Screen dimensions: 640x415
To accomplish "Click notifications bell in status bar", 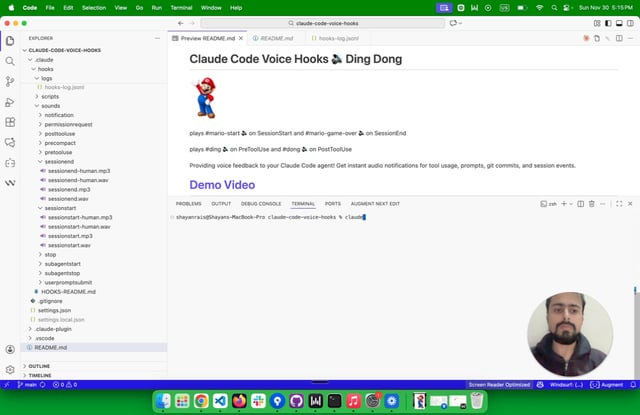I will [633, 385].
